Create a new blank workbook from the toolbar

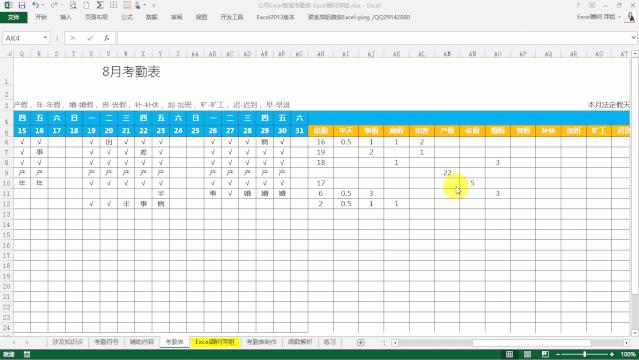pos(86,5)
